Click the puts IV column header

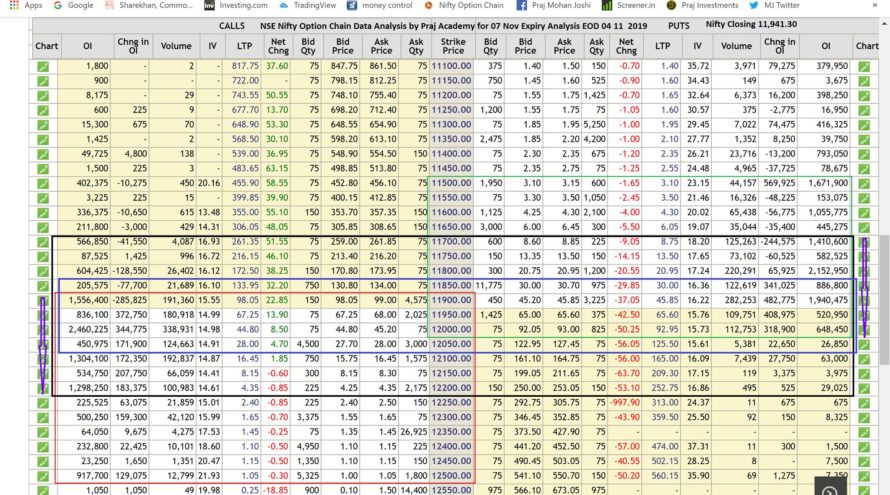coord(697,46)
